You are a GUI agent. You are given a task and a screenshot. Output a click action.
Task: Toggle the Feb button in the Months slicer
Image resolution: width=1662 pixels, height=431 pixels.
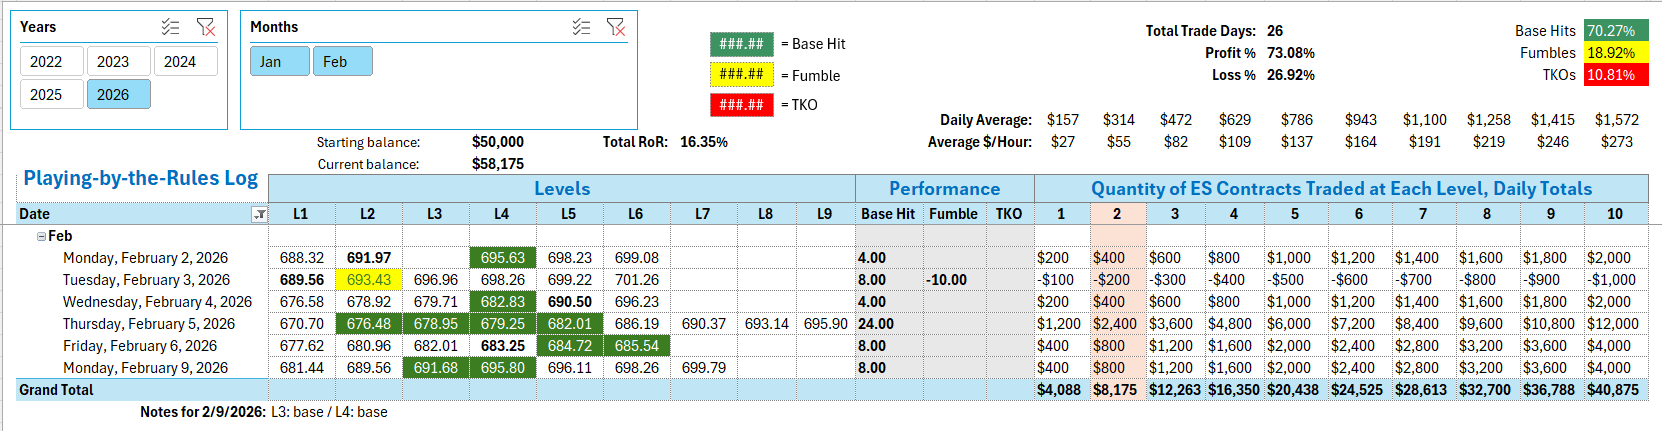coord(335,62)
